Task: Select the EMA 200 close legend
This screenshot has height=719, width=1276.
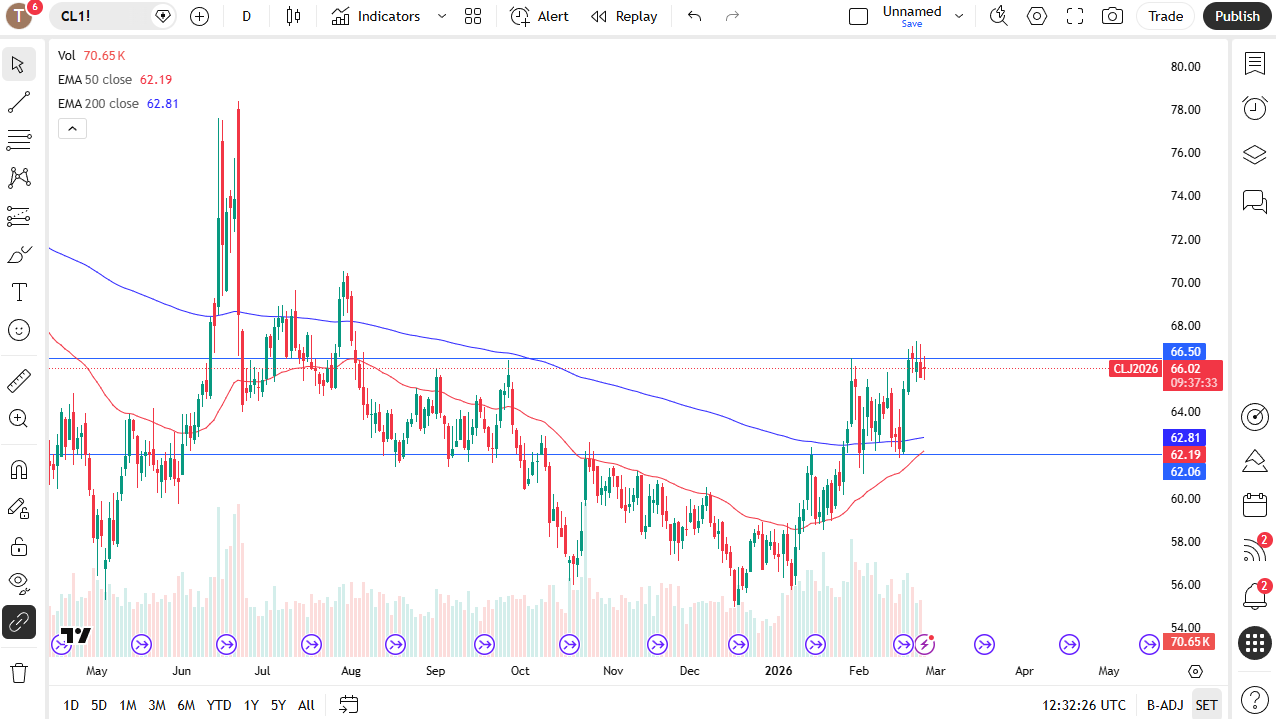Action: 99,103
